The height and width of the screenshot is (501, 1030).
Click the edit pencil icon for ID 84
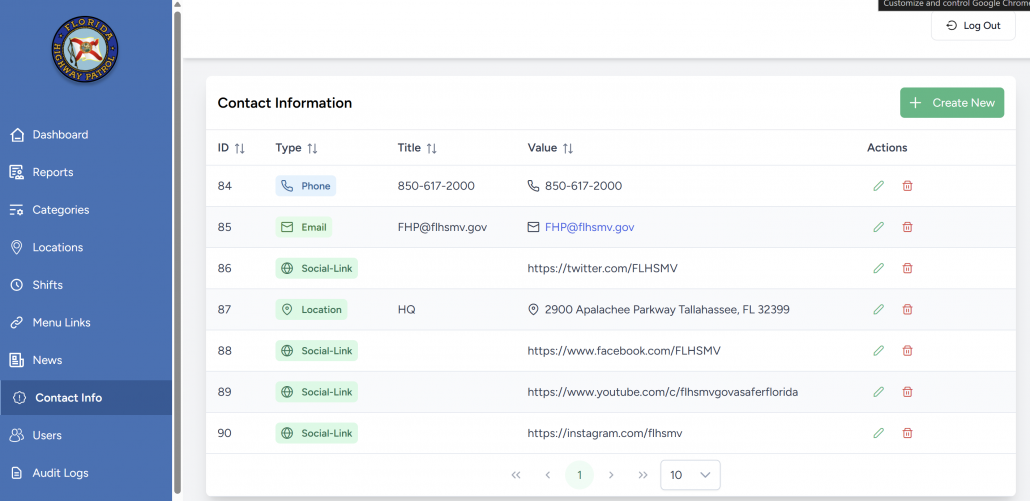[x=878, y=186]
